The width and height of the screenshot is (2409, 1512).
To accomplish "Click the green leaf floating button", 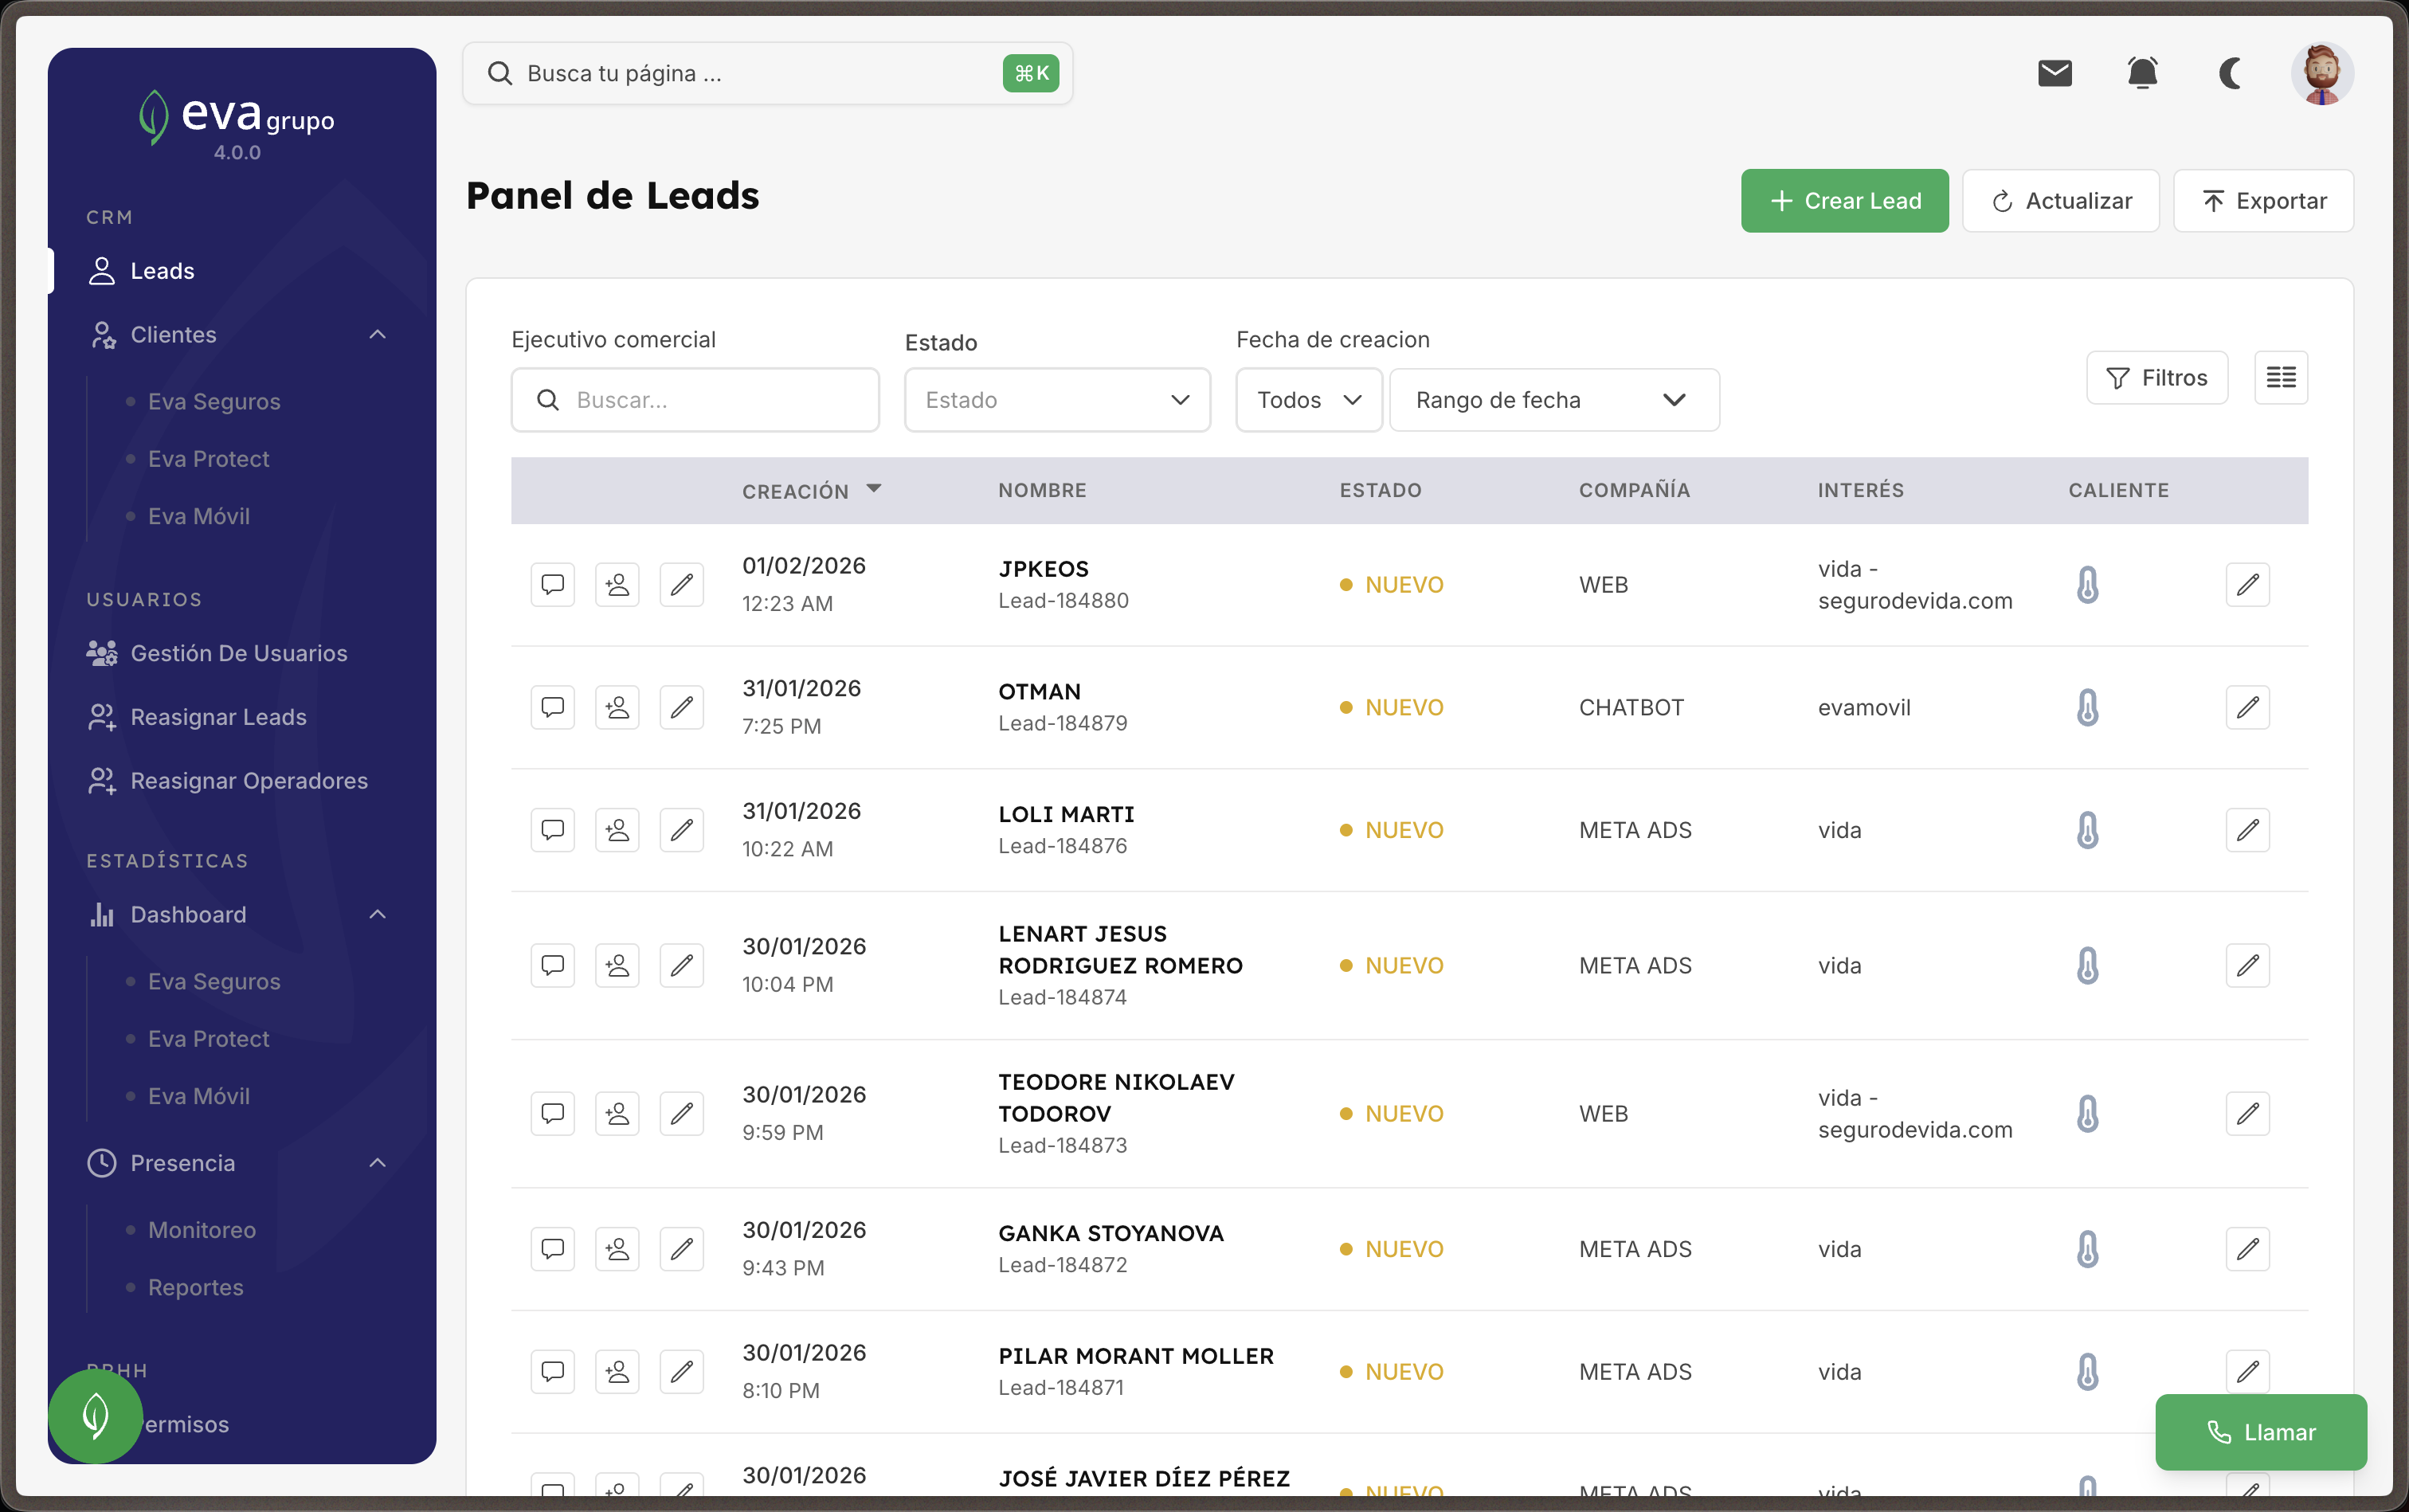I will [96, 1415].
